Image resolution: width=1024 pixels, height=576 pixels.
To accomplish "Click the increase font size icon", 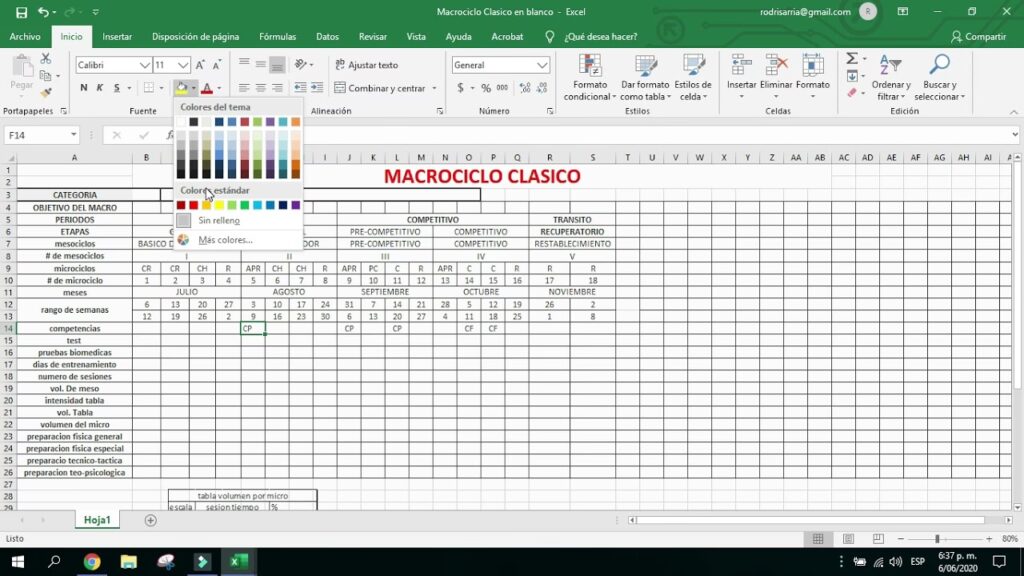I will click(201, 65).
